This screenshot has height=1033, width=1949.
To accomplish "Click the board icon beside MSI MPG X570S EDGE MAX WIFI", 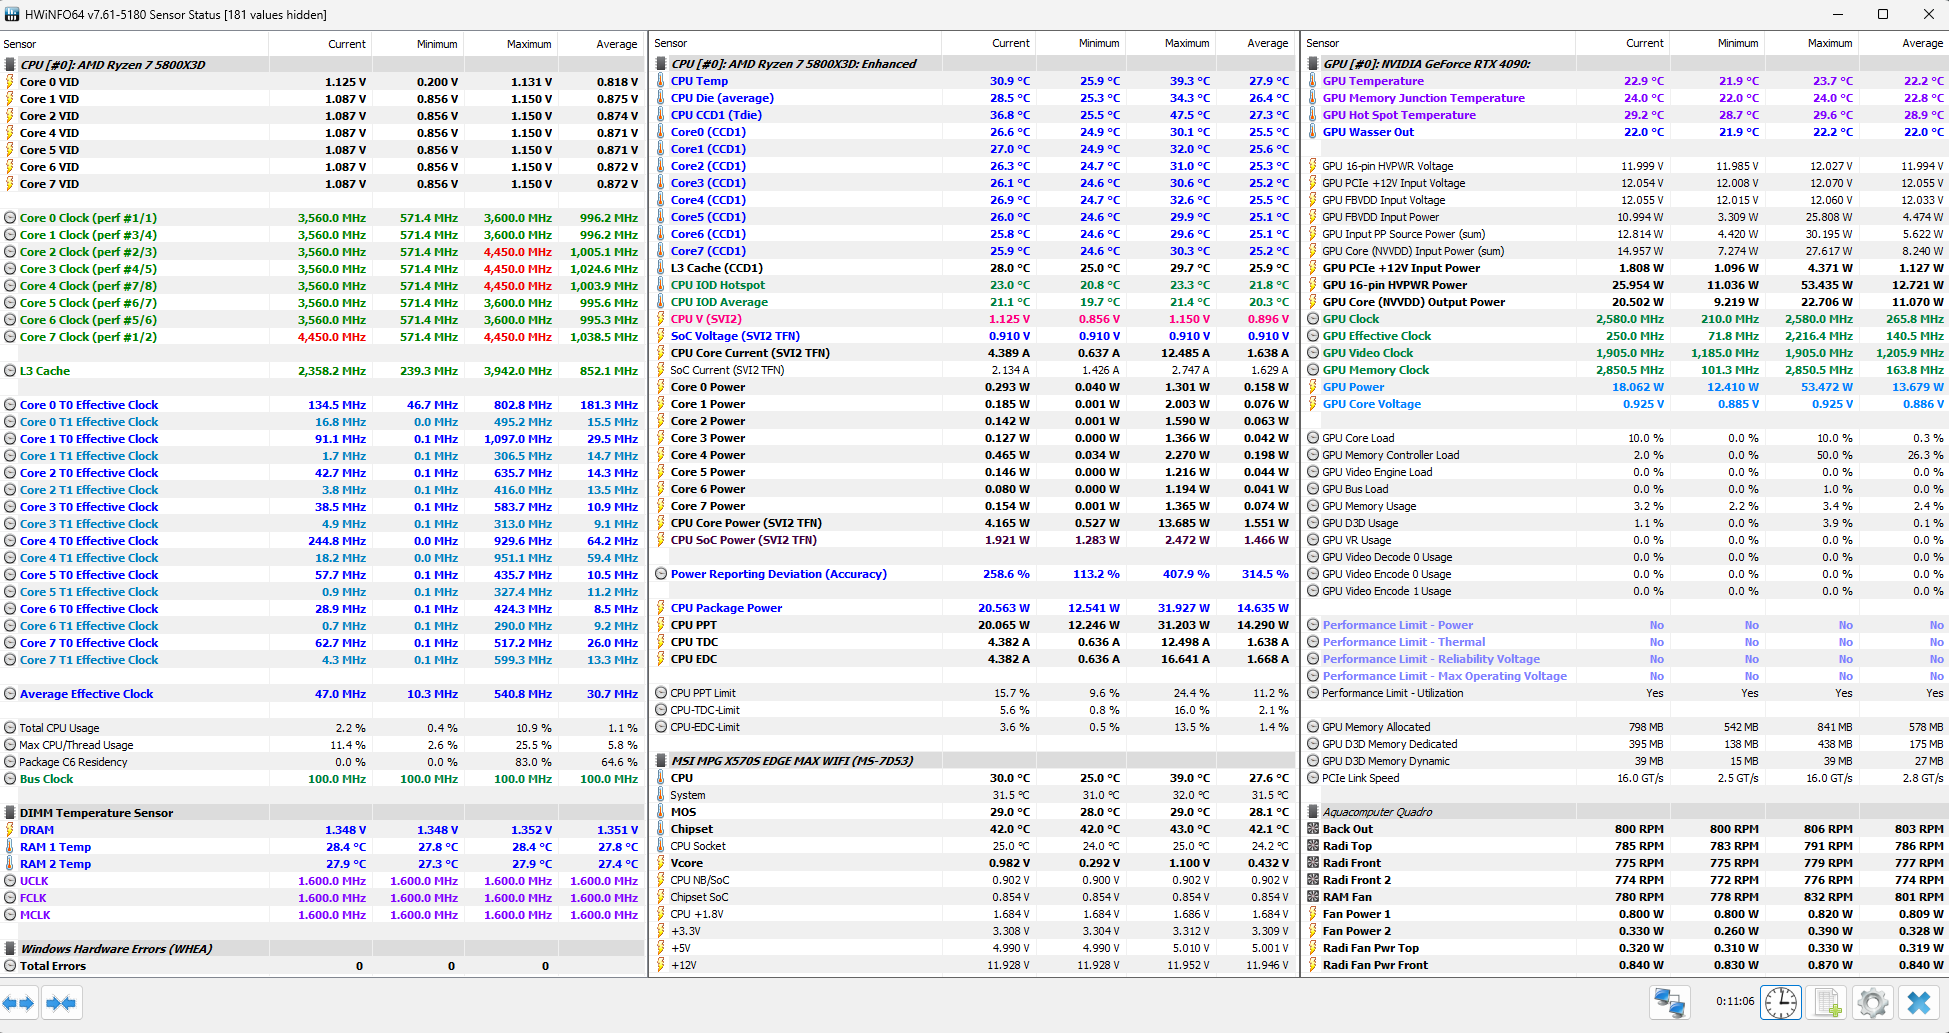I will click(x=661, y=761).
